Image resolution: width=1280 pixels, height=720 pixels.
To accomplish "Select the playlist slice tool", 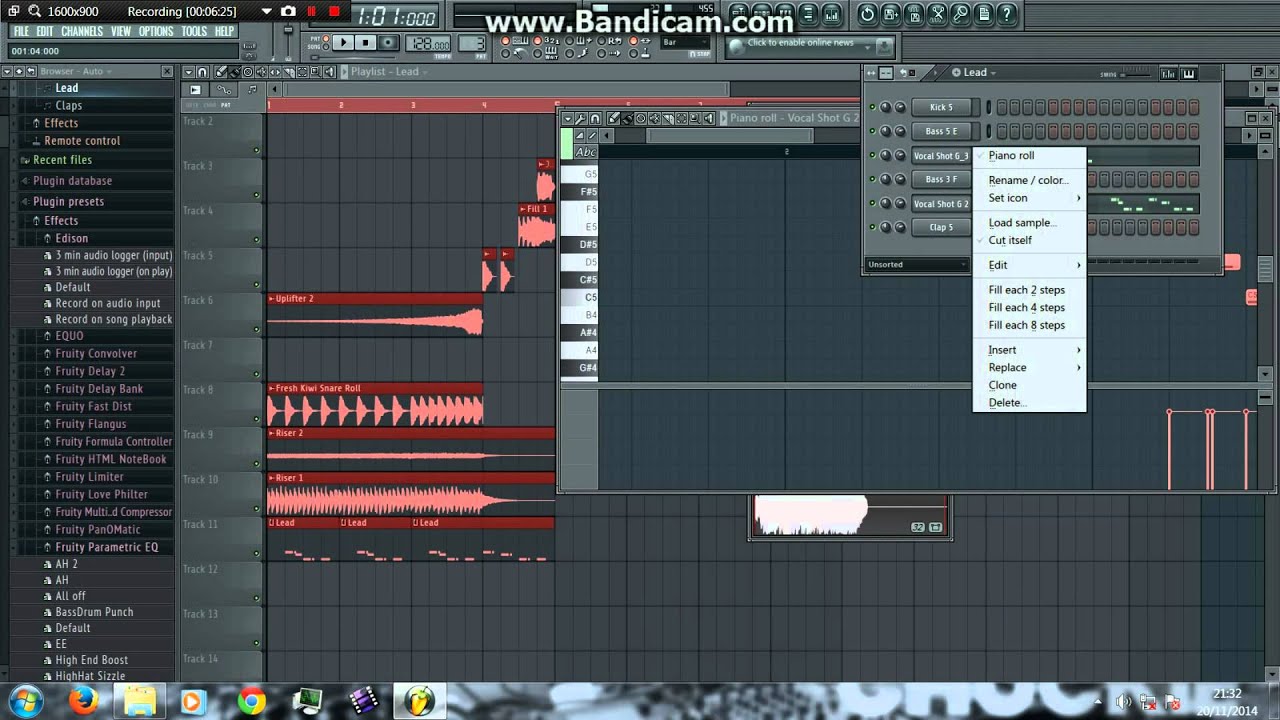I will click(289, 72).
